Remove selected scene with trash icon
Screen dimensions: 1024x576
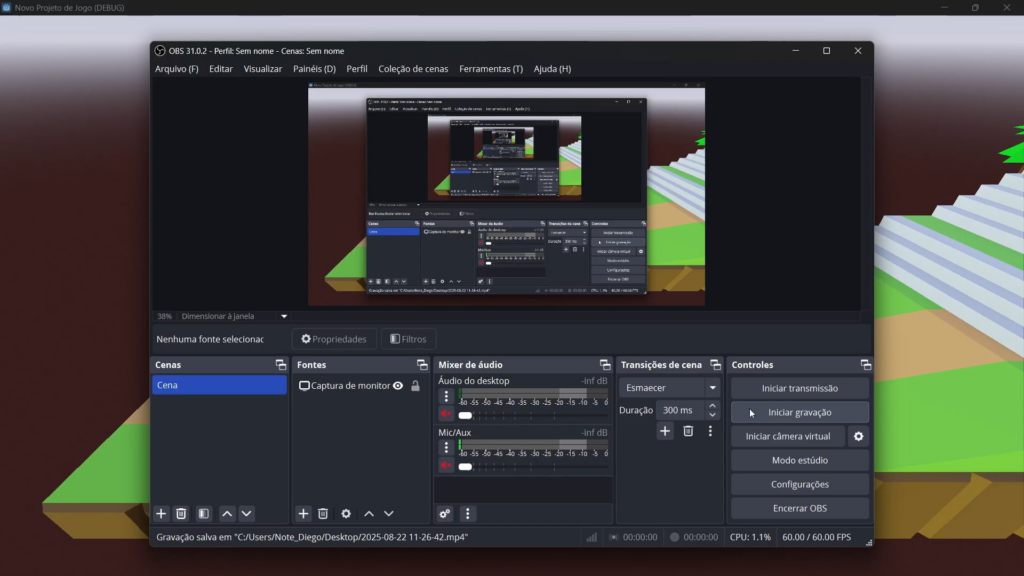[x=181, y=514]
